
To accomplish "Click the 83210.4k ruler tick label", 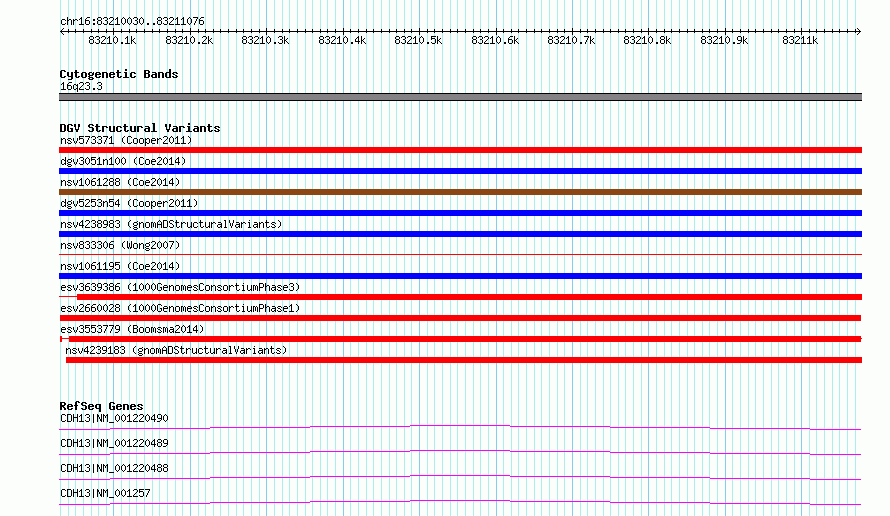I will click(x=342, y=40).
